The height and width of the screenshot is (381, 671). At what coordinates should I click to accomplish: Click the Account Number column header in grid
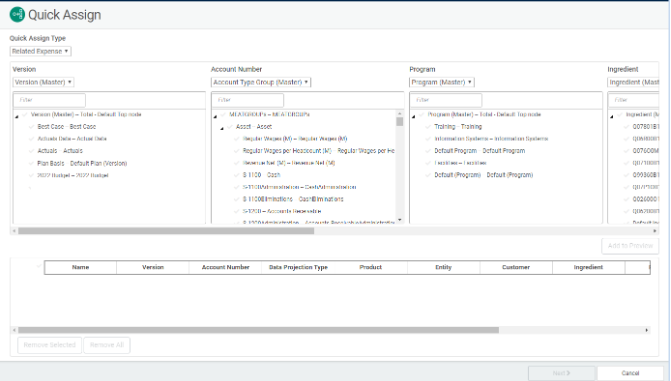(226, 267)
